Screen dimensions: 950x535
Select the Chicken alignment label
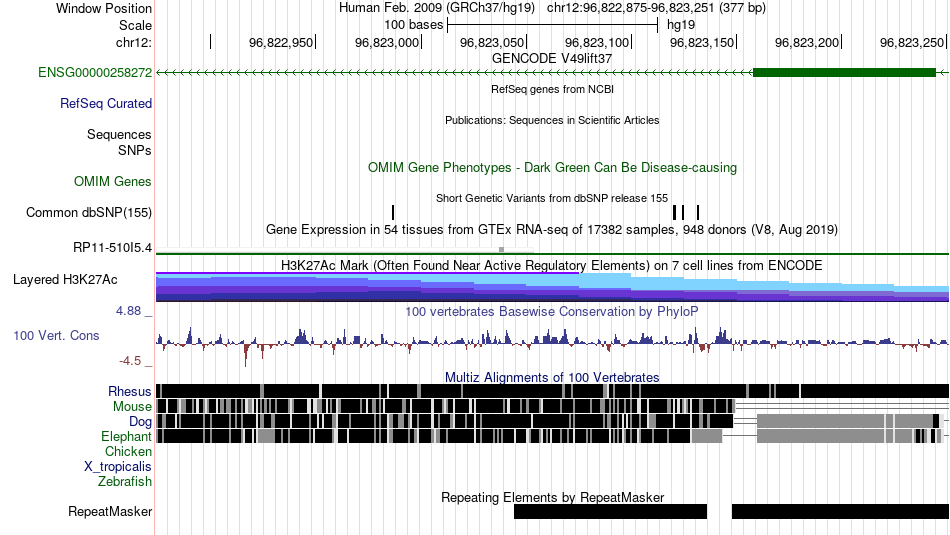tap(128, 452)
